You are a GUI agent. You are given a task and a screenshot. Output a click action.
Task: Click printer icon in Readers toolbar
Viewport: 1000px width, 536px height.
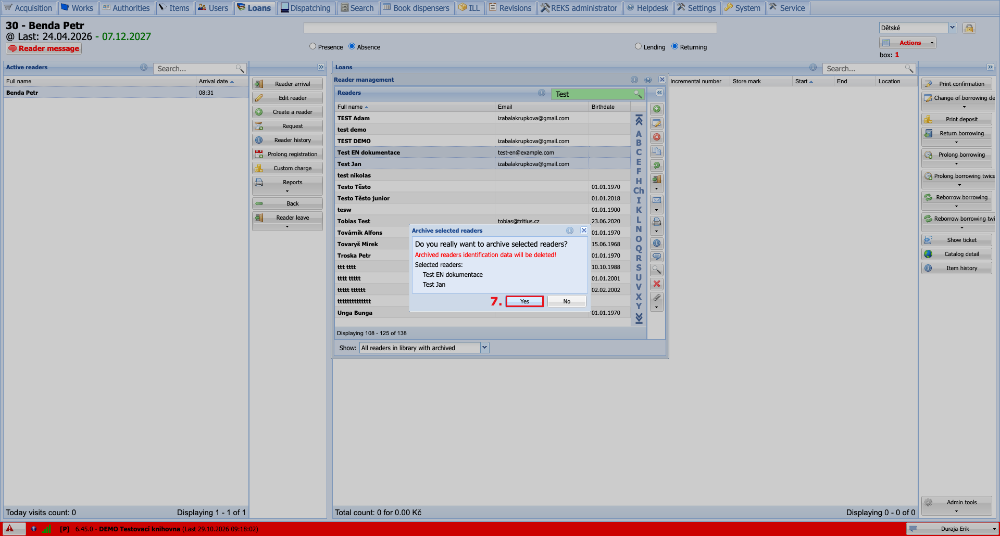coord(656,222)
